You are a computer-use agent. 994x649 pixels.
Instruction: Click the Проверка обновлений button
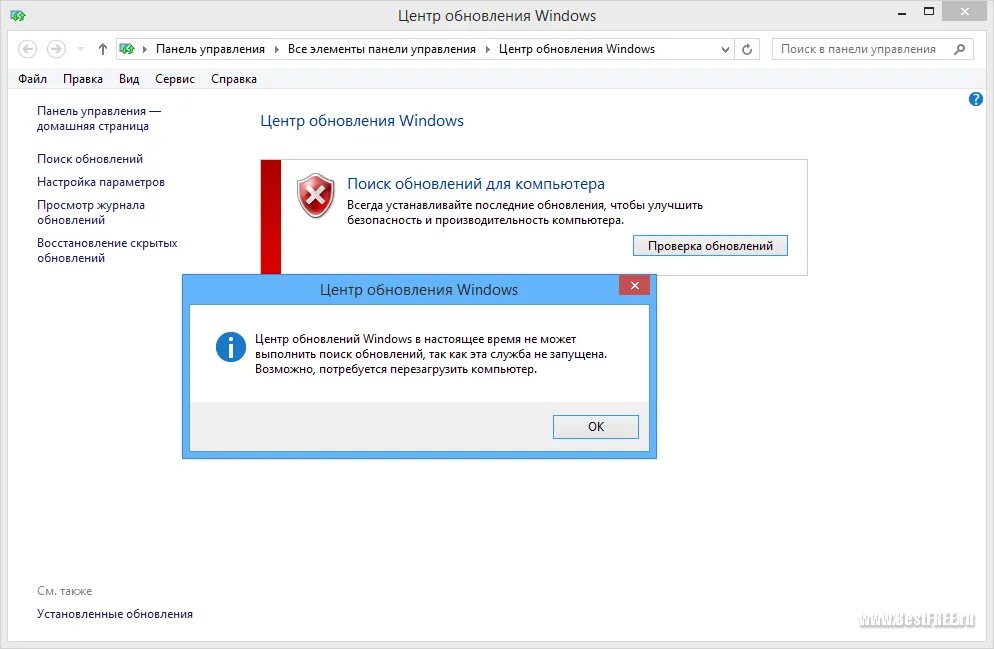pos(710,246)
